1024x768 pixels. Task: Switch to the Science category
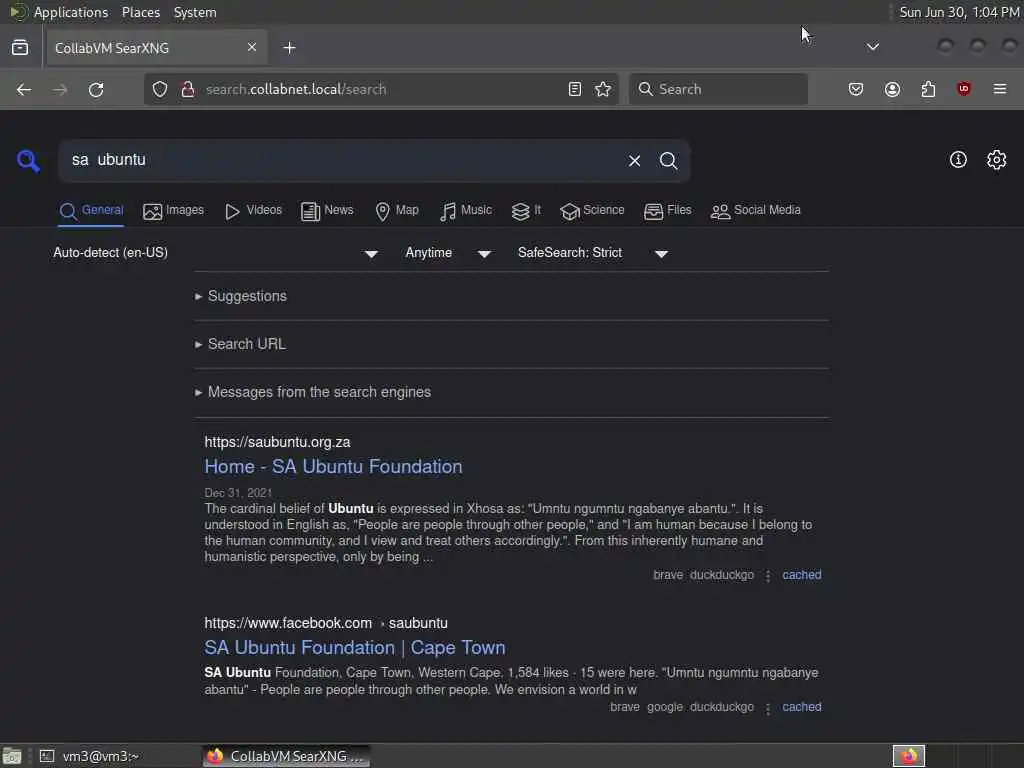pos(592,211)
